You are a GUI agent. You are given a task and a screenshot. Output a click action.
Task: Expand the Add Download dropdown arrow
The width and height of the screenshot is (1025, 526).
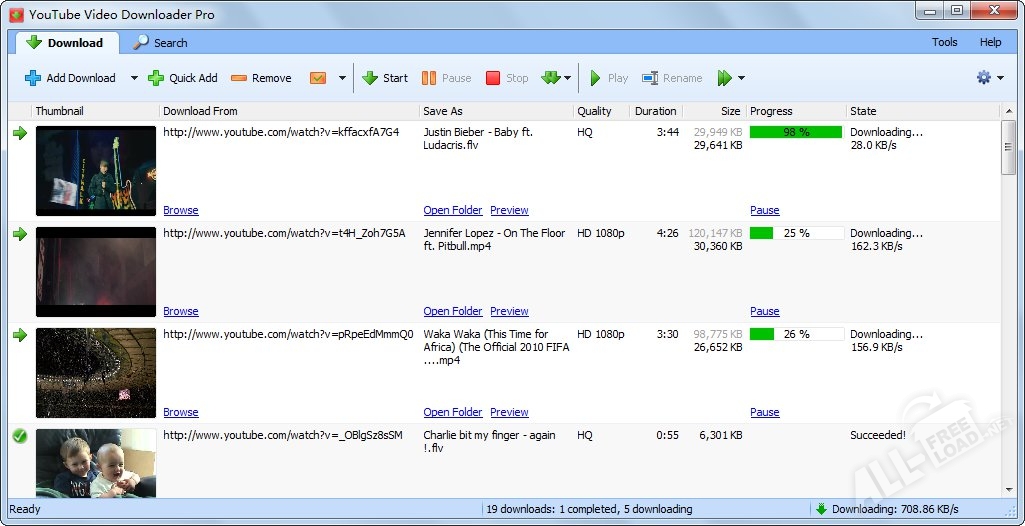coord(134,78)
